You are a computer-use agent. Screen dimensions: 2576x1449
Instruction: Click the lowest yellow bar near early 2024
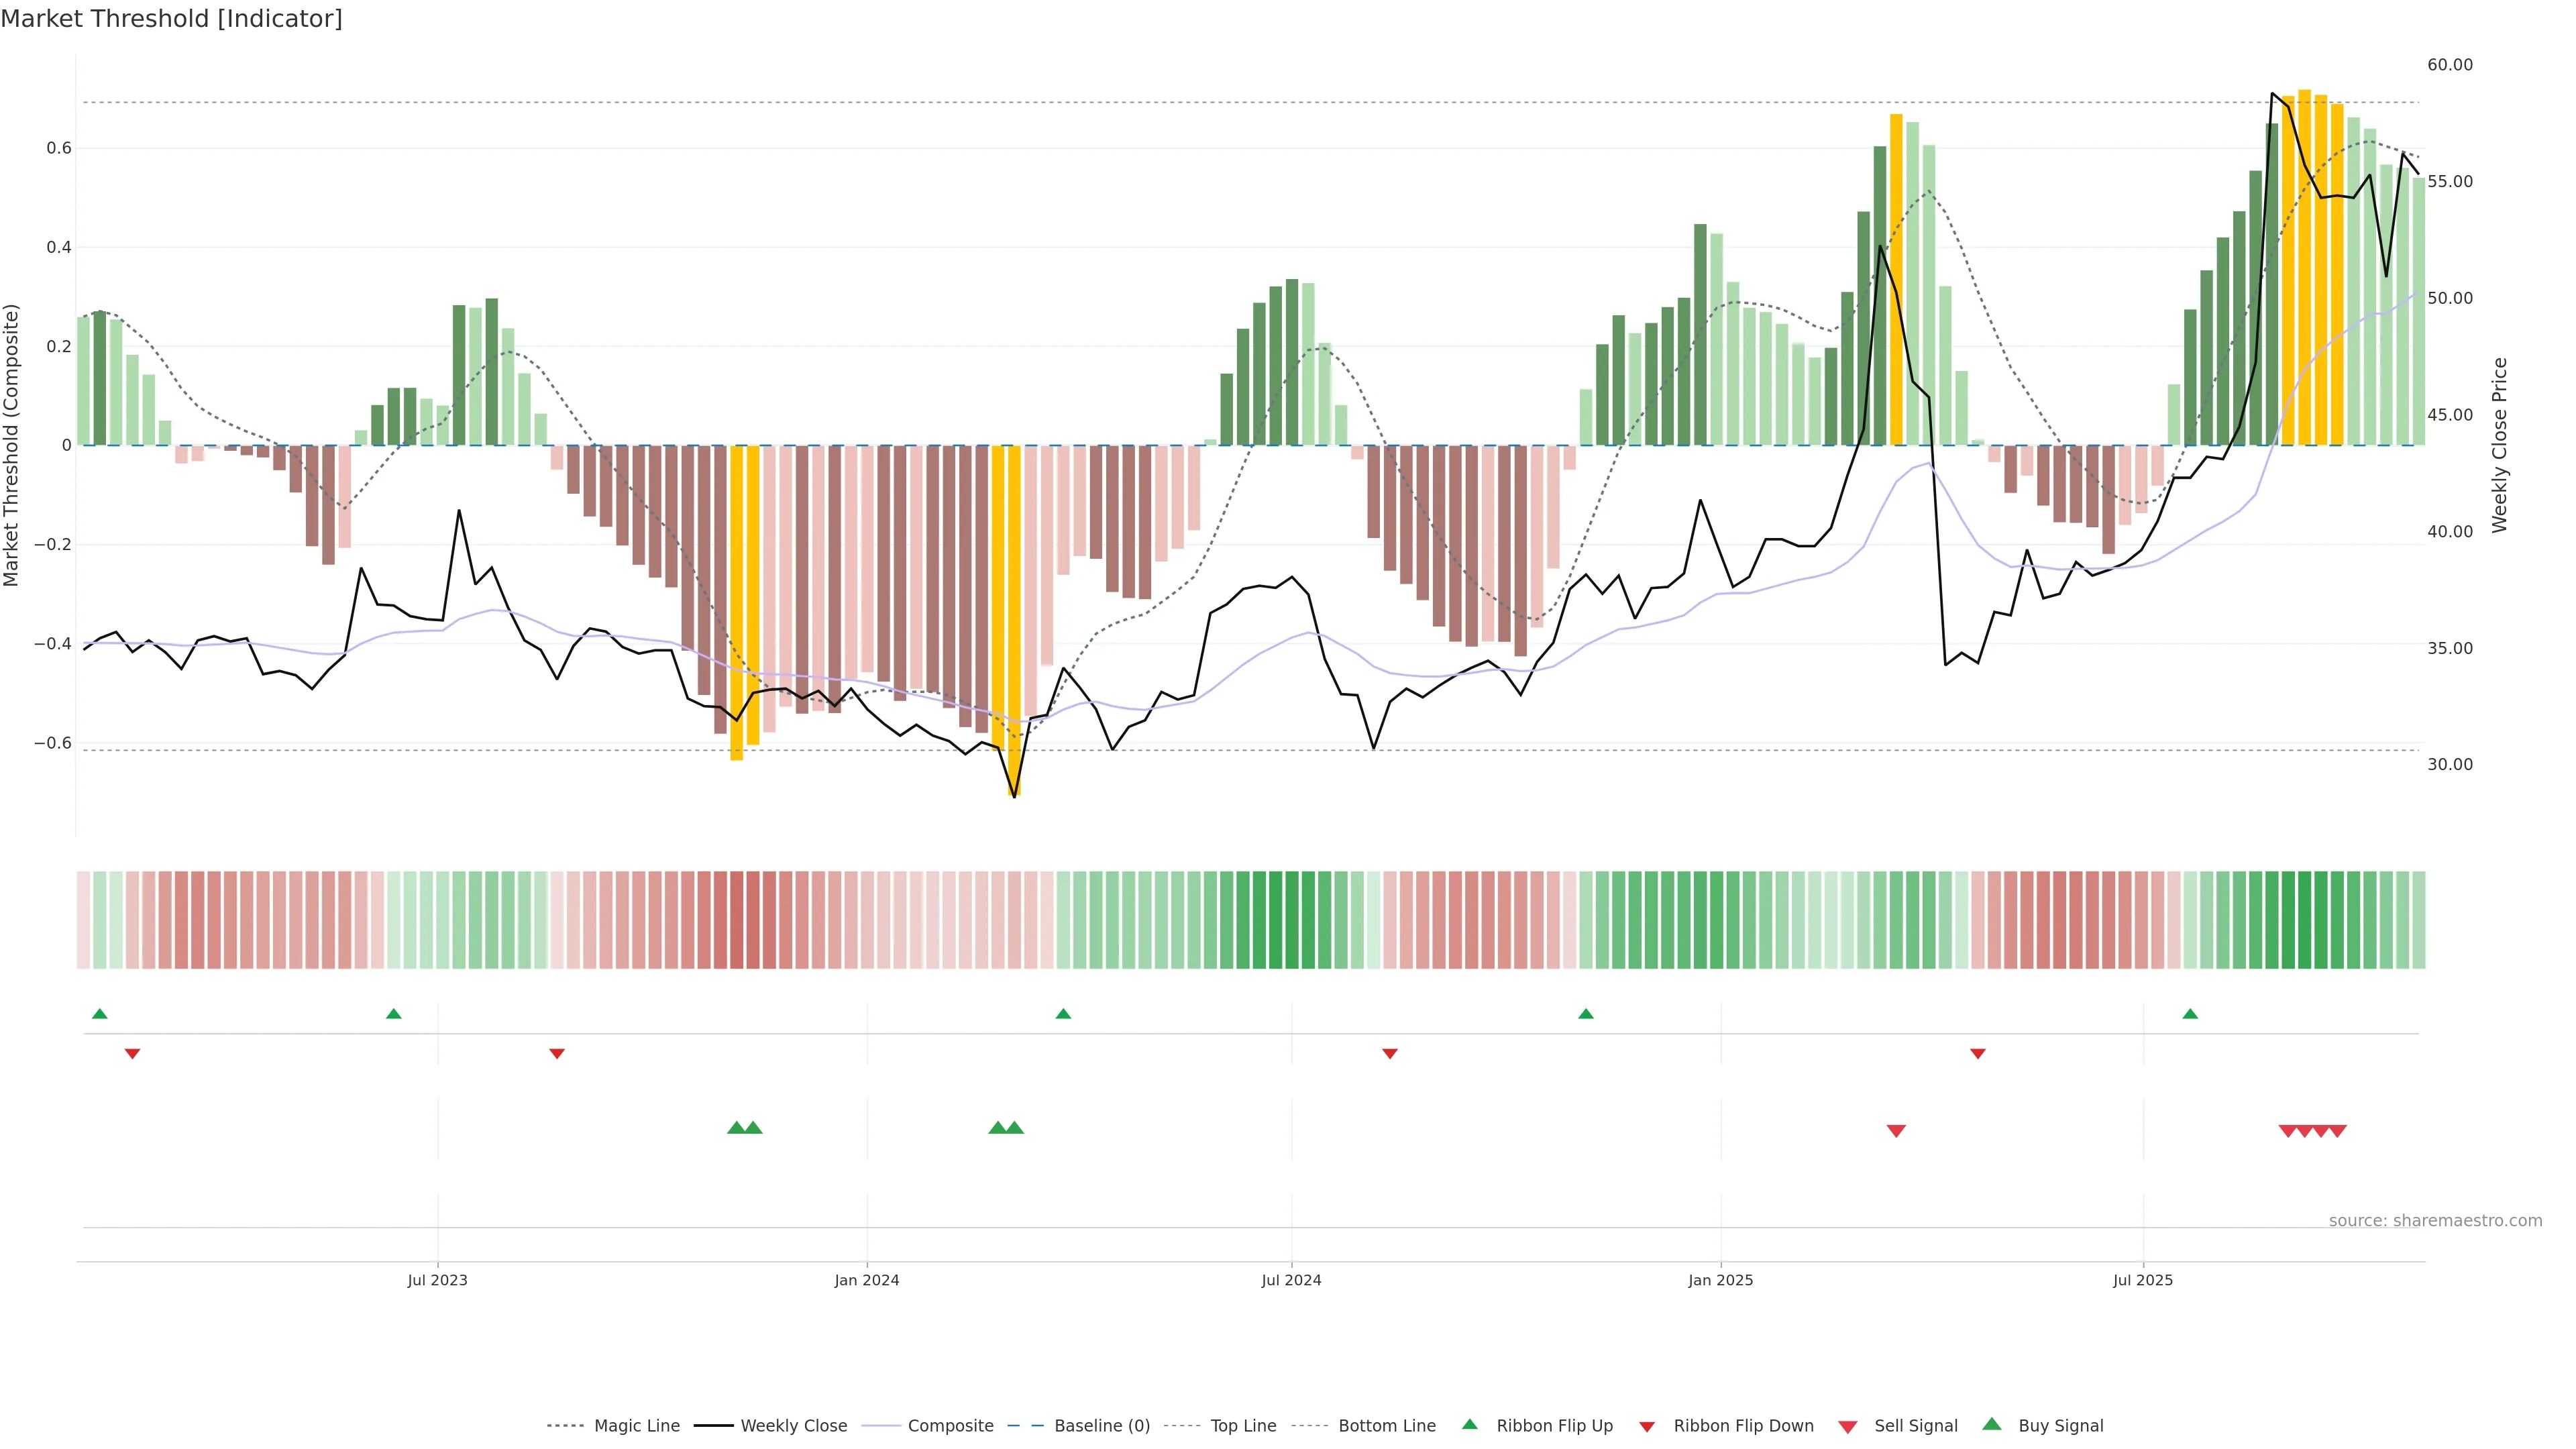(x=1014, y=620)
